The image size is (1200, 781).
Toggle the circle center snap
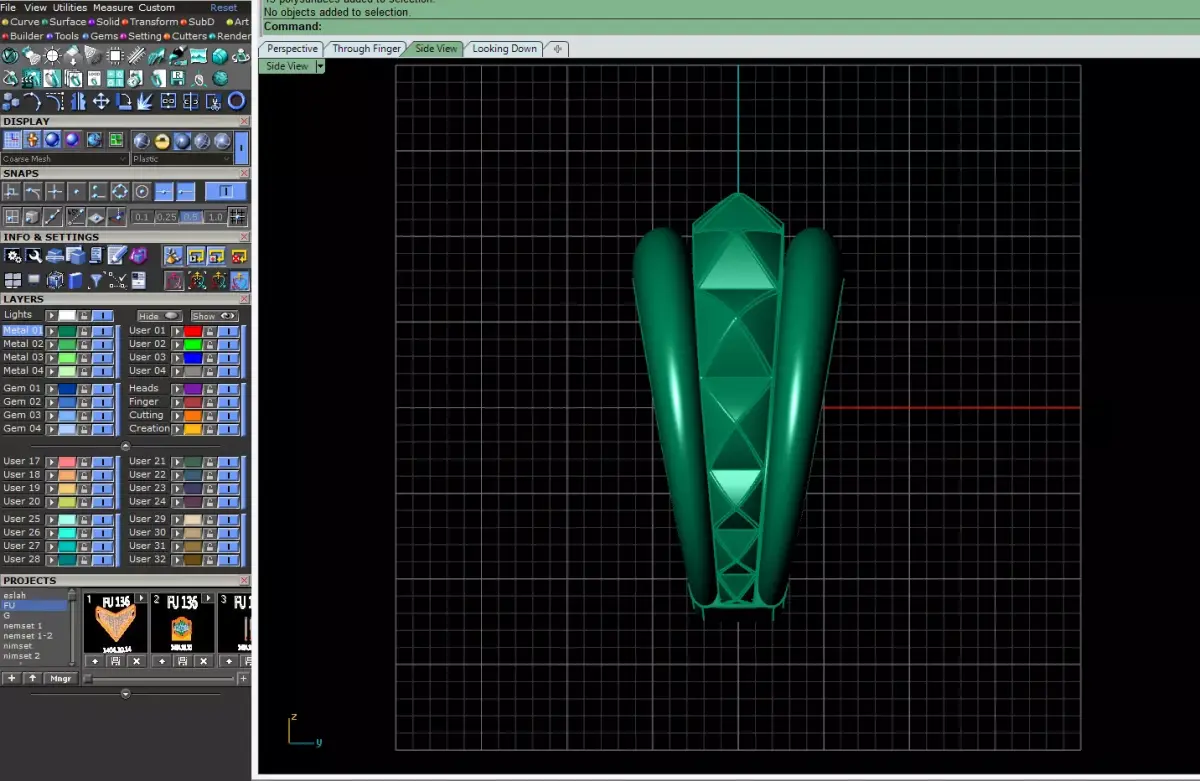click(141, 191)
